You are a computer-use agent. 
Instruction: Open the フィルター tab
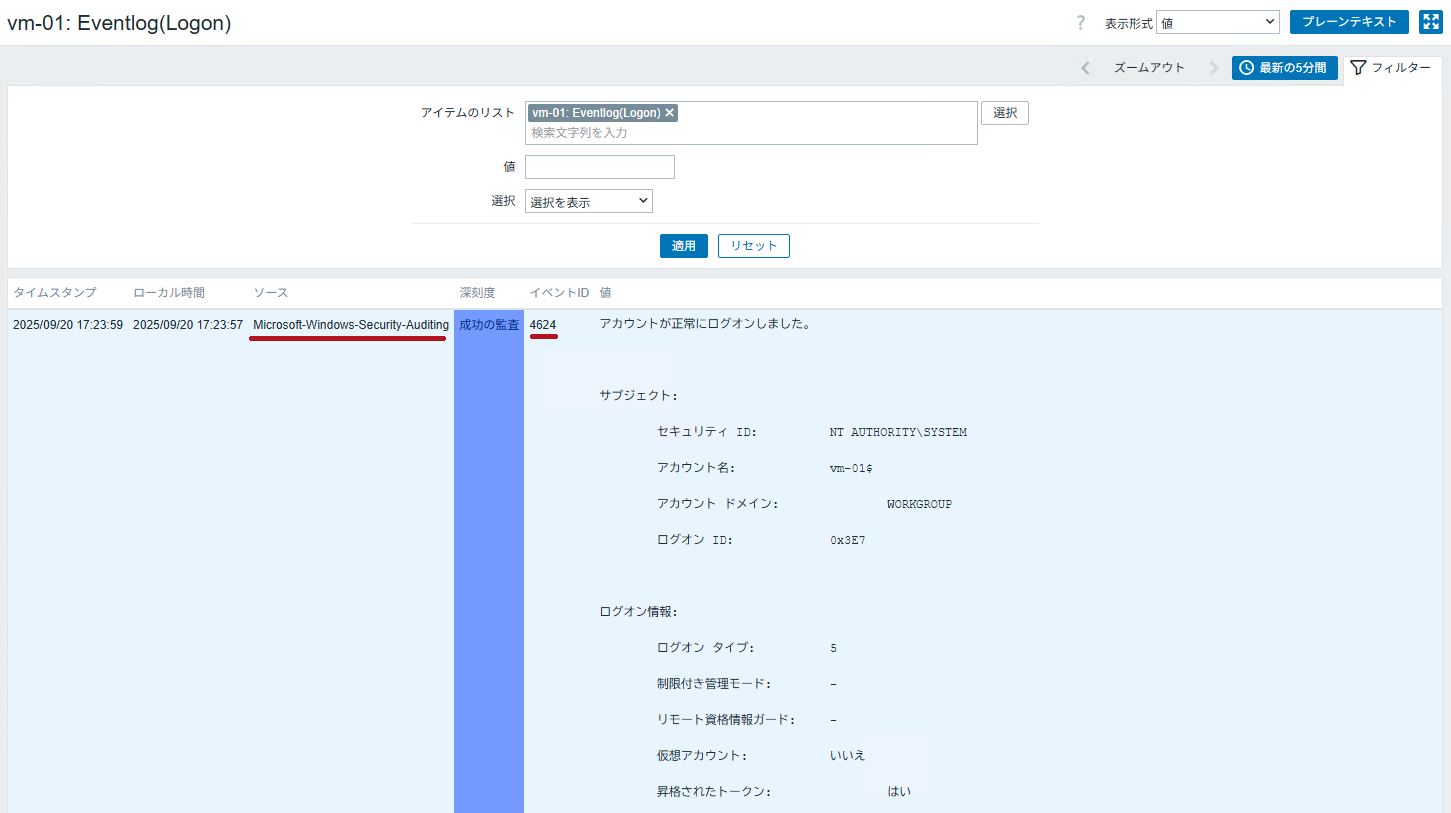(1390, 68)
